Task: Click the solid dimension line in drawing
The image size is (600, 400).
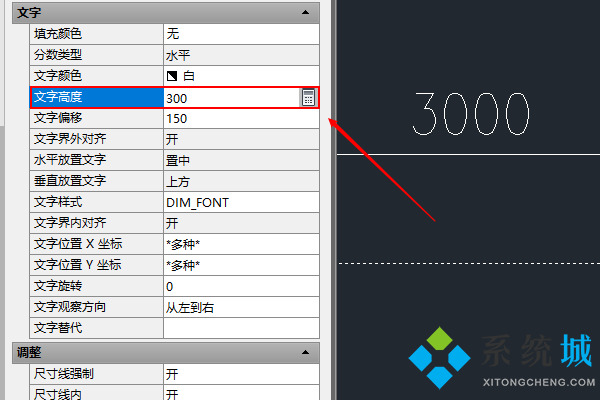Action: coord(468,155)
